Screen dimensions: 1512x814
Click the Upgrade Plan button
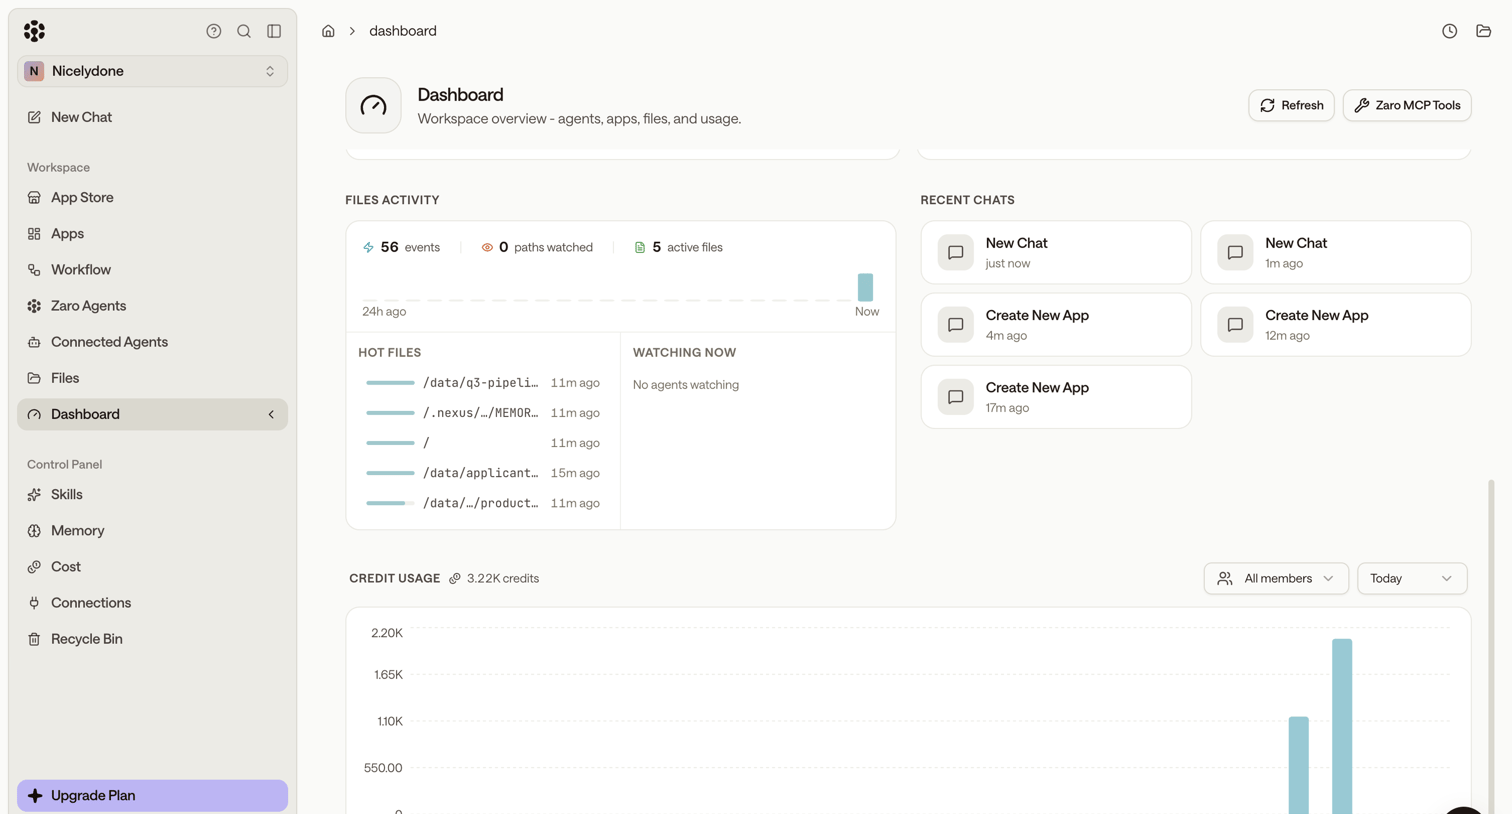152,796
